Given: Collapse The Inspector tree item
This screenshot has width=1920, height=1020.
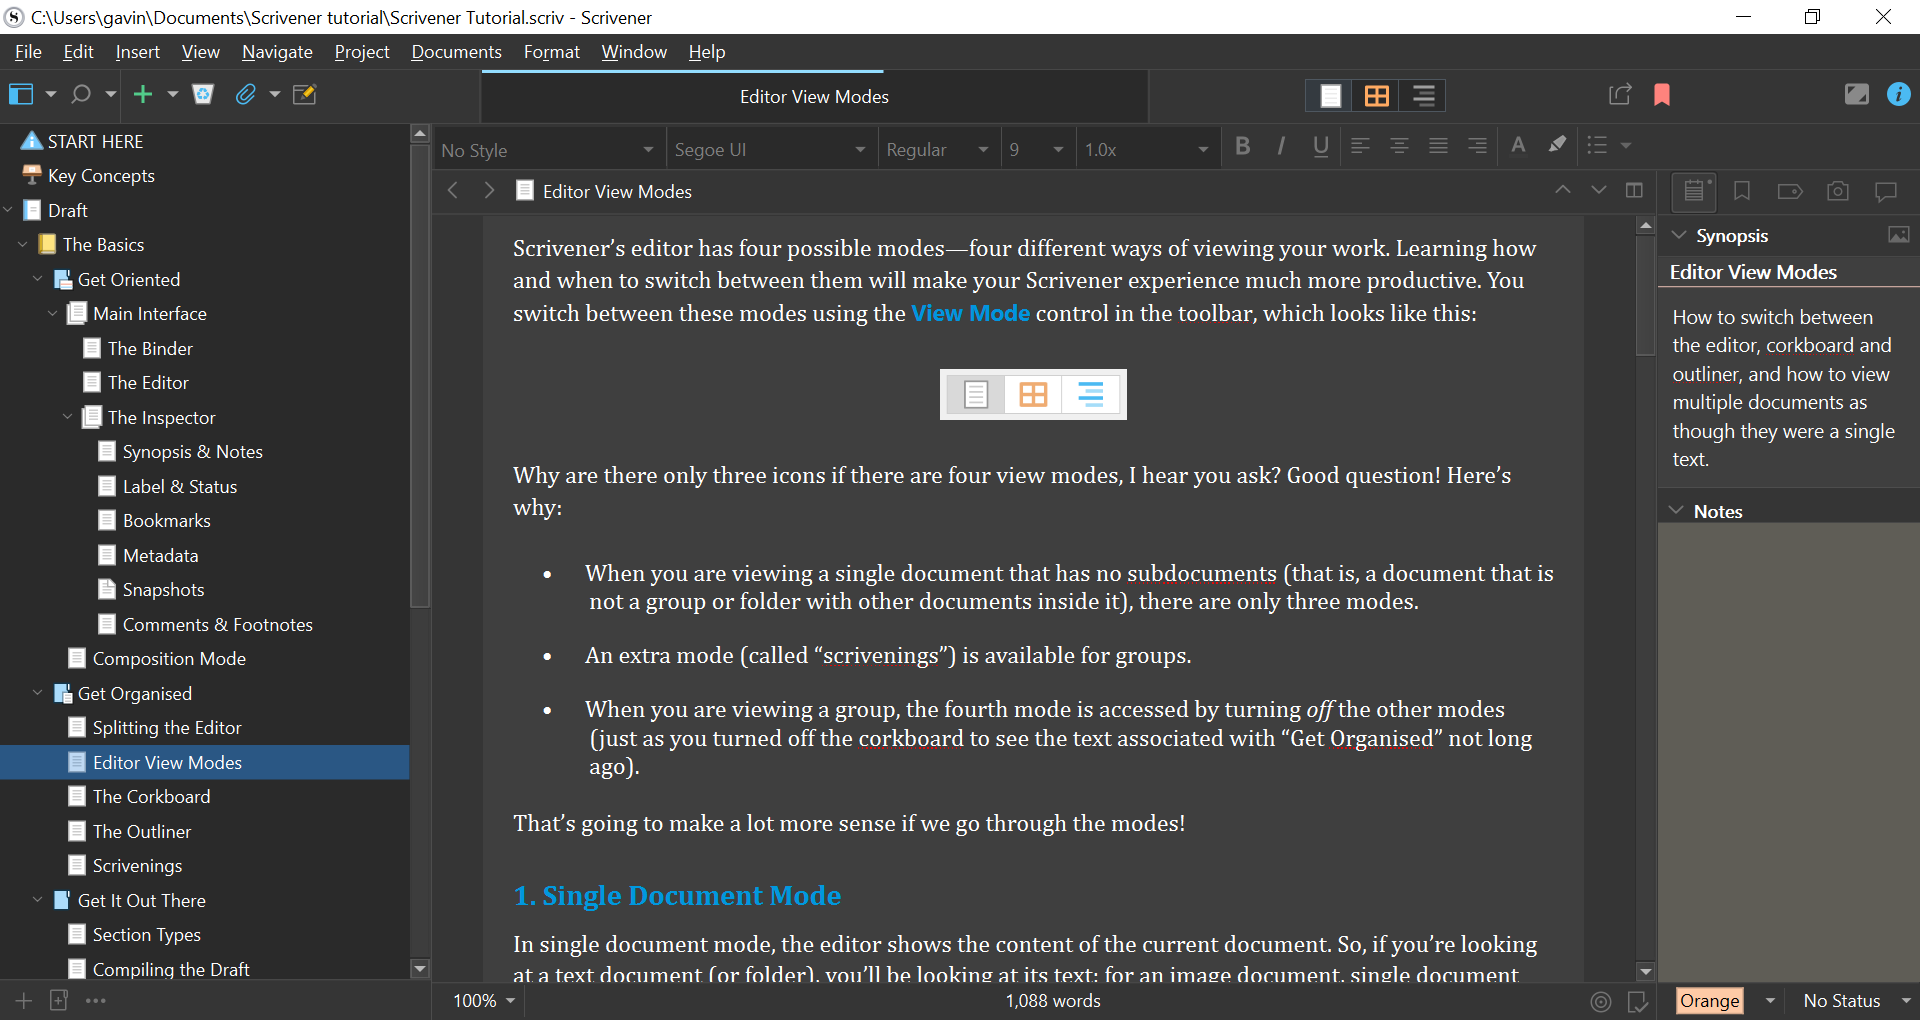Looking at the screenshot, I should pos(67,417).
